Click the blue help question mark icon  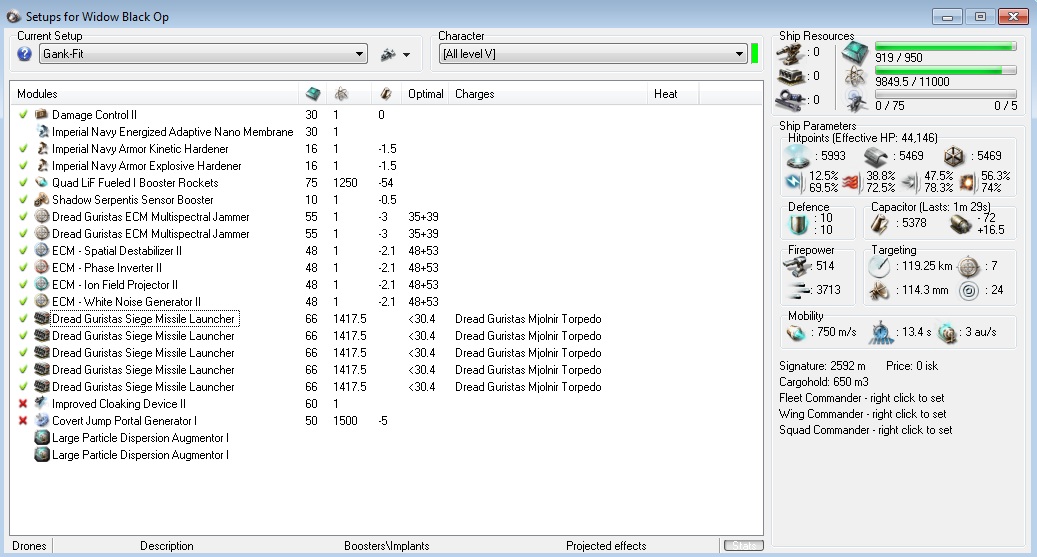(25, 54)
